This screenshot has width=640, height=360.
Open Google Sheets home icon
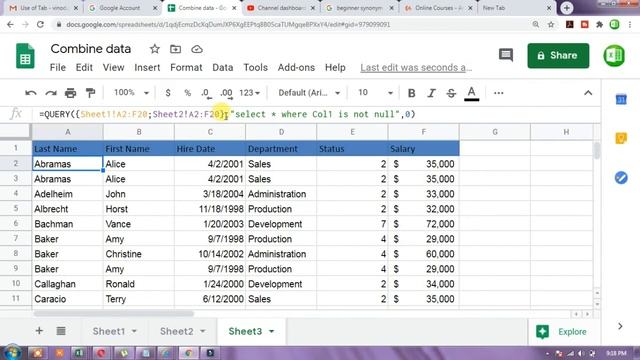pos(25,56)
